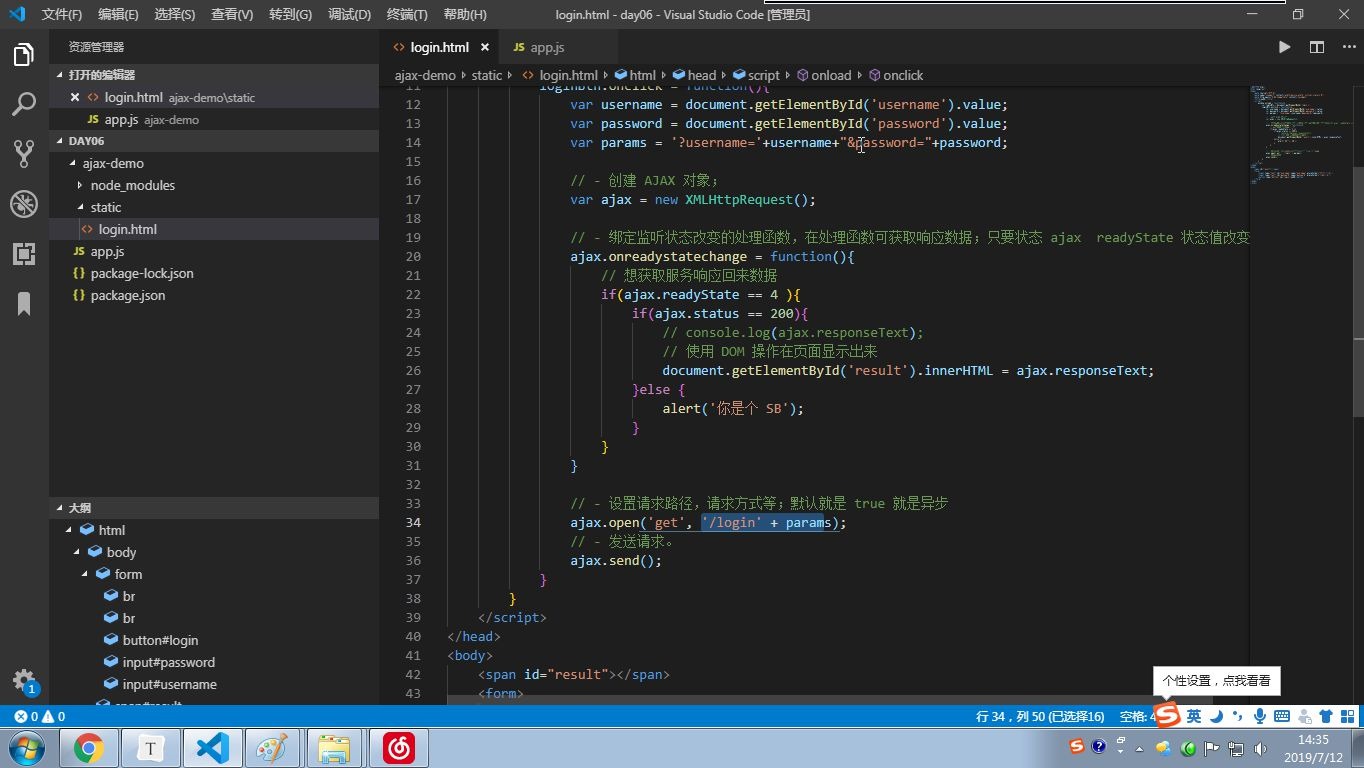Open the Sogou soft keyboard icon
Viewport: 1364px width, 768px height.
1282,716
